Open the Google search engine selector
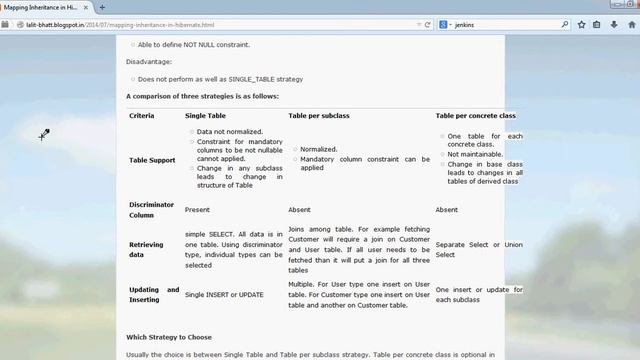 click(445, 25)
